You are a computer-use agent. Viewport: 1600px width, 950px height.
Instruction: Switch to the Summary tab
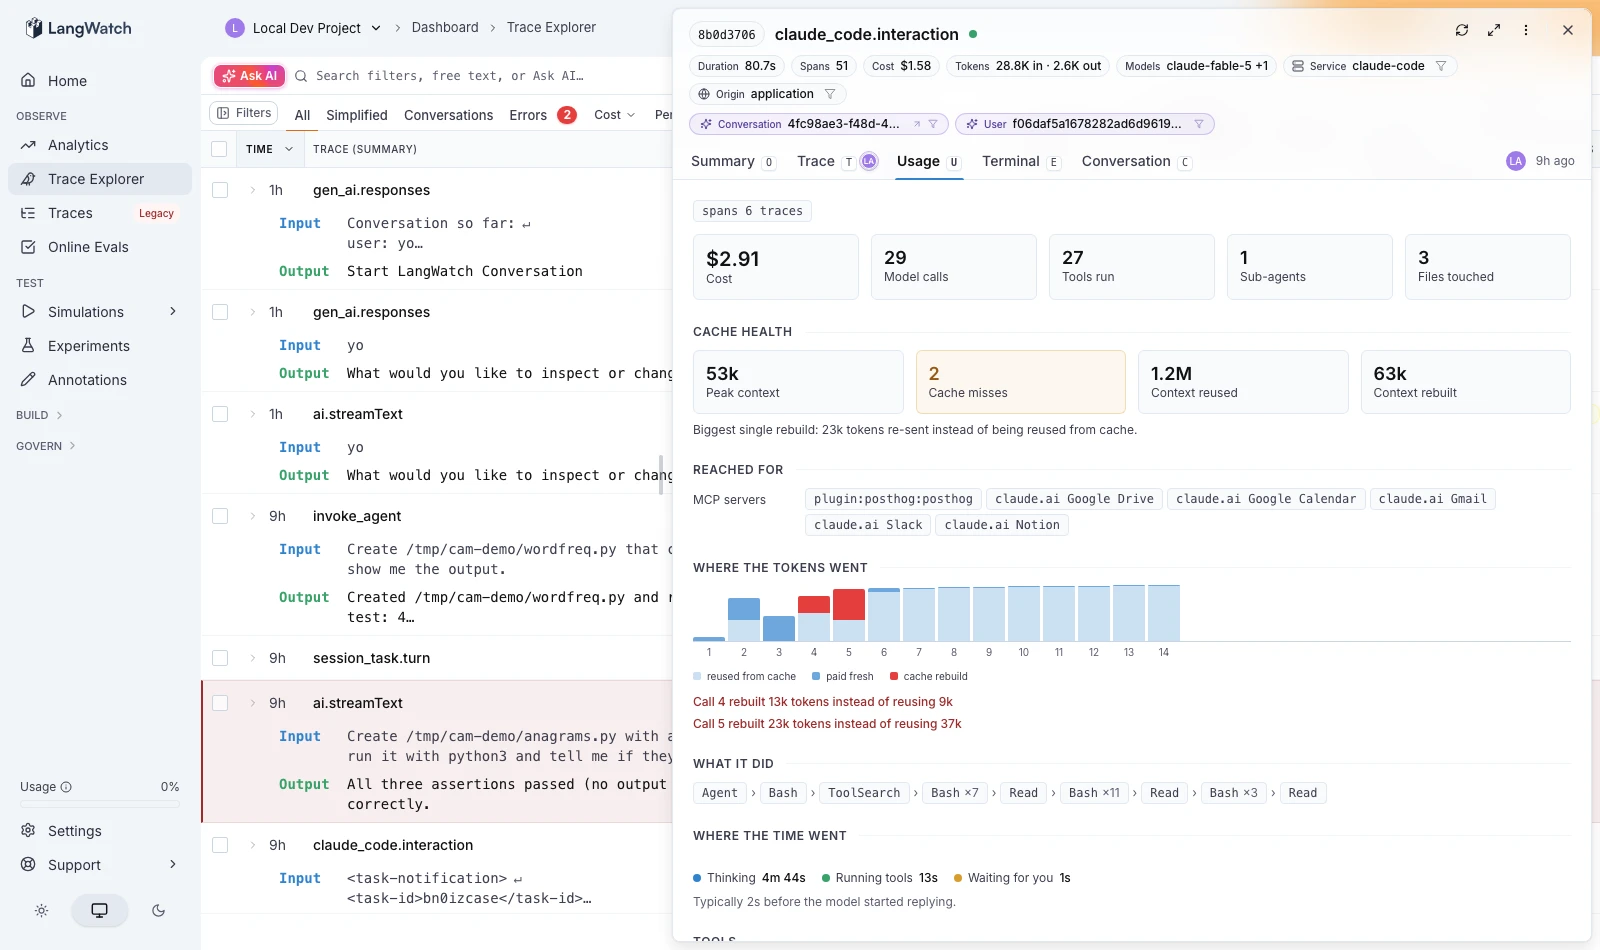coord(733,162)
